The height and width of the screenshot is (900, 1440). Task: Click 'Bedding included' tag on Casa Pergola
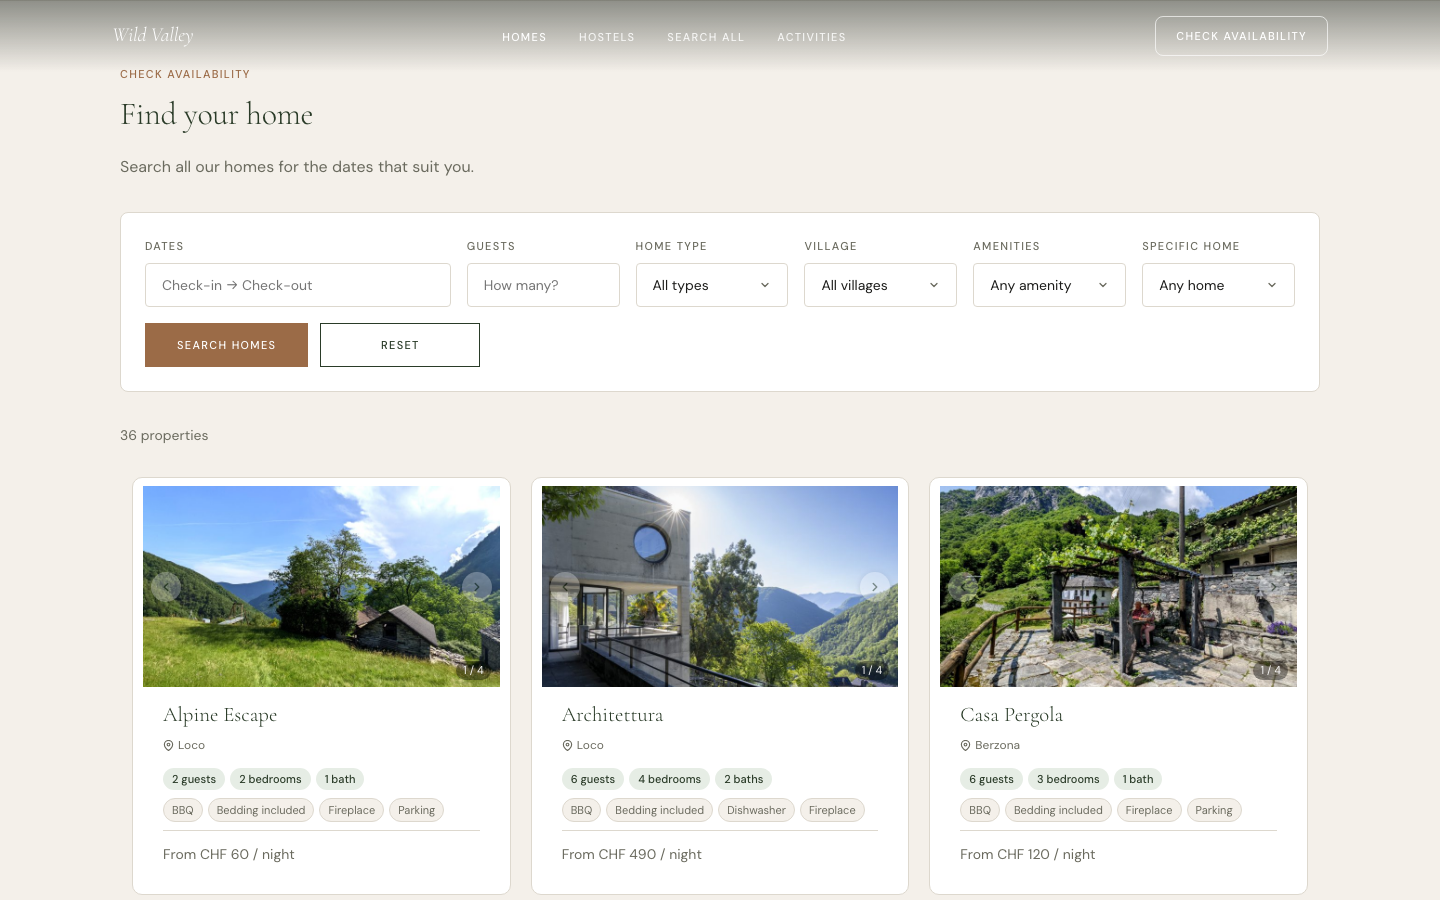pyautogui.click(x=1058, y=810)
